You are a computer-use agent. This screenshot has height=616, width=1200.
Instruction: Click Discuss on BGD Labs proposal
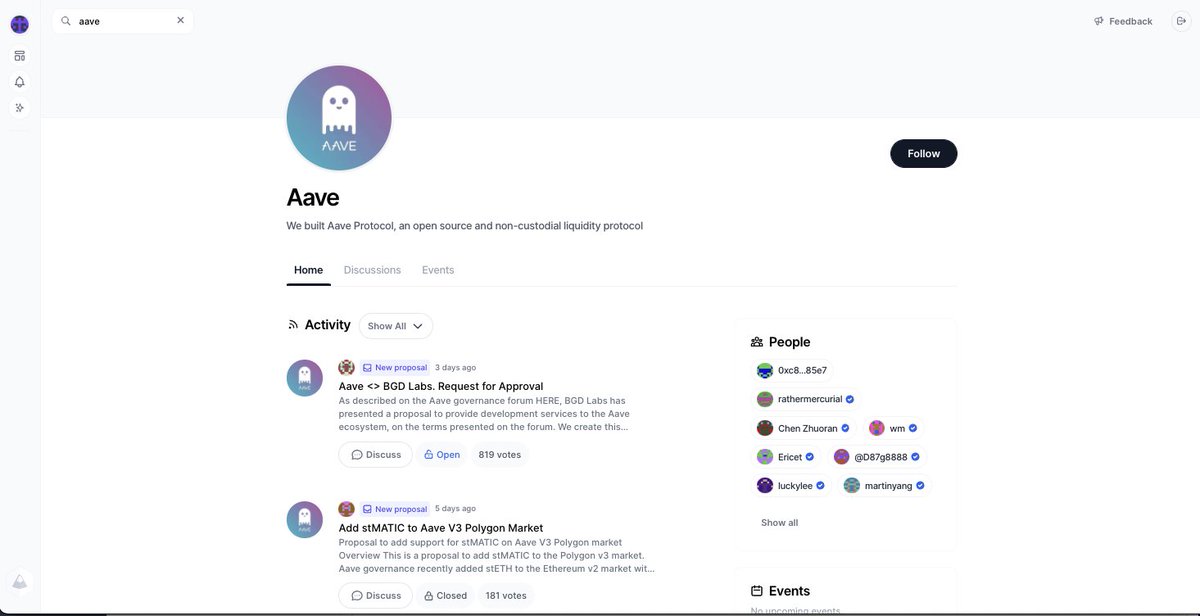(376, 454)
